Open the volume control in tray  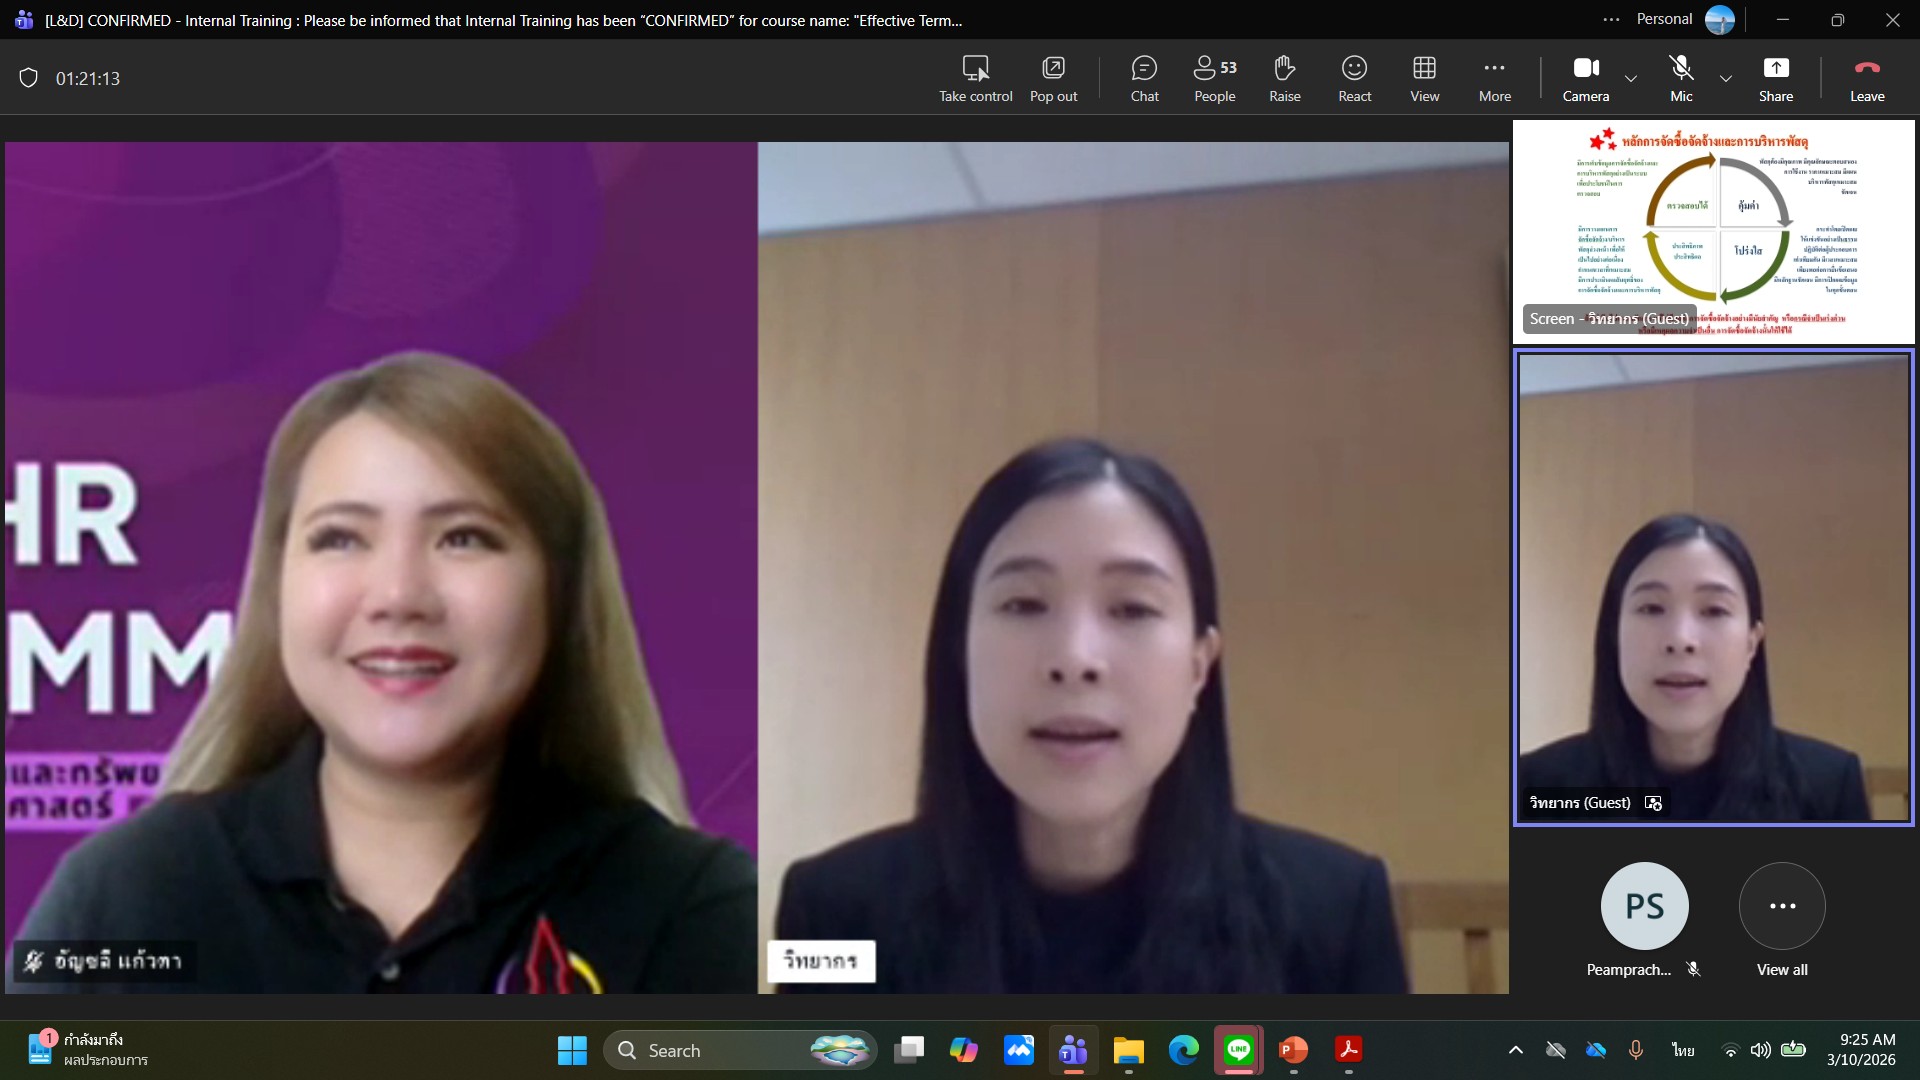click(x=1761, y=1050)
